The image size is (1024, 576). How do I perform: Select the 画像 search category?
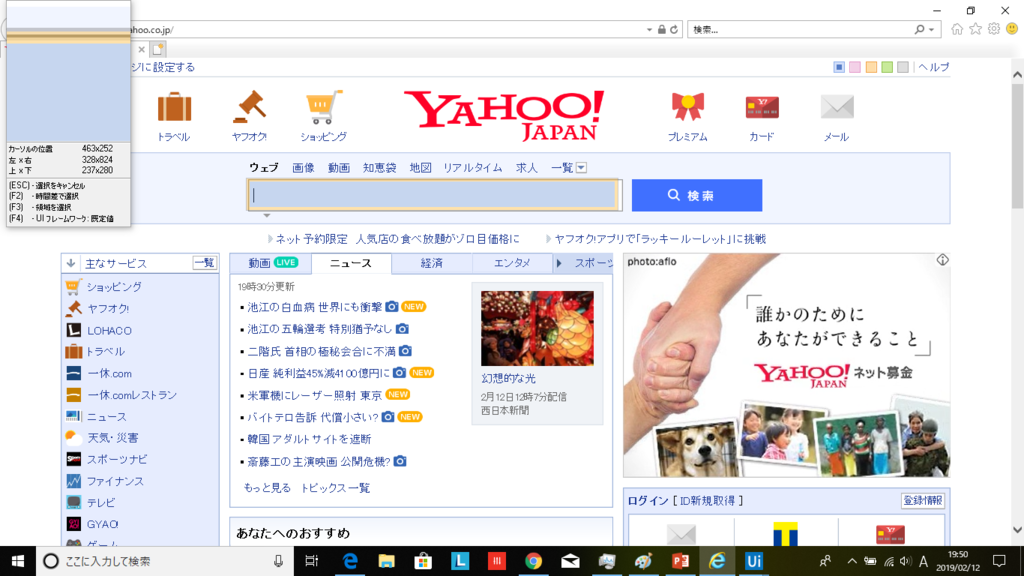point(303,168)
